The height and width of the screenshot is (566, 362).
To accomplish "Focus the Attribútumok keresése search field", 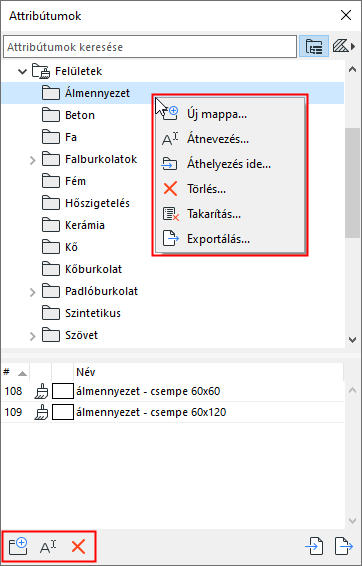I will pyautogui.click(x=150, y=47).
